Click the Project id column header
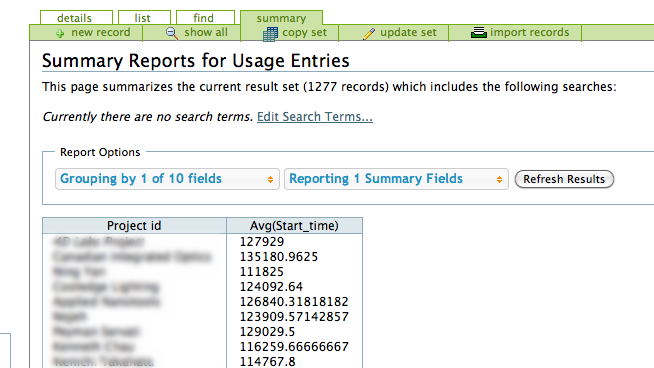The height and width of the screenshot is (368, 654). (134, 226)
